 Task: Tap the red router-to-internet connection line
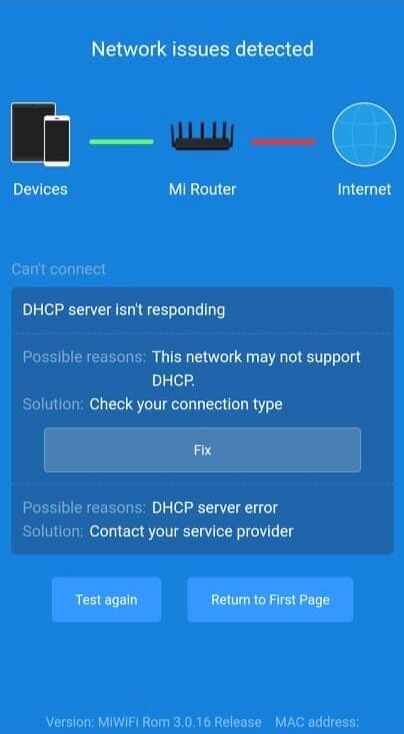(283, 141)
